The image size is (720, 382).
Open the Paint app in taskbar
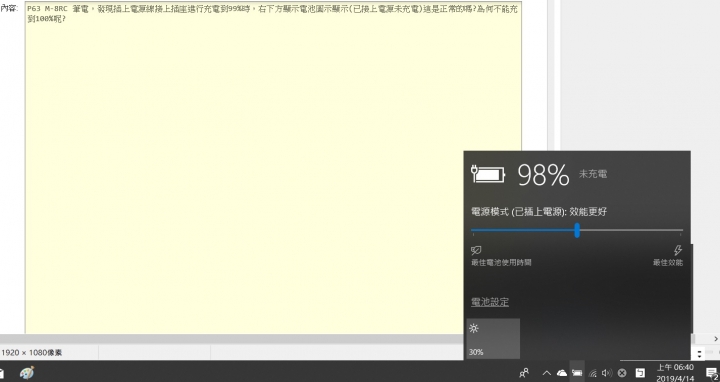(27, 372)
